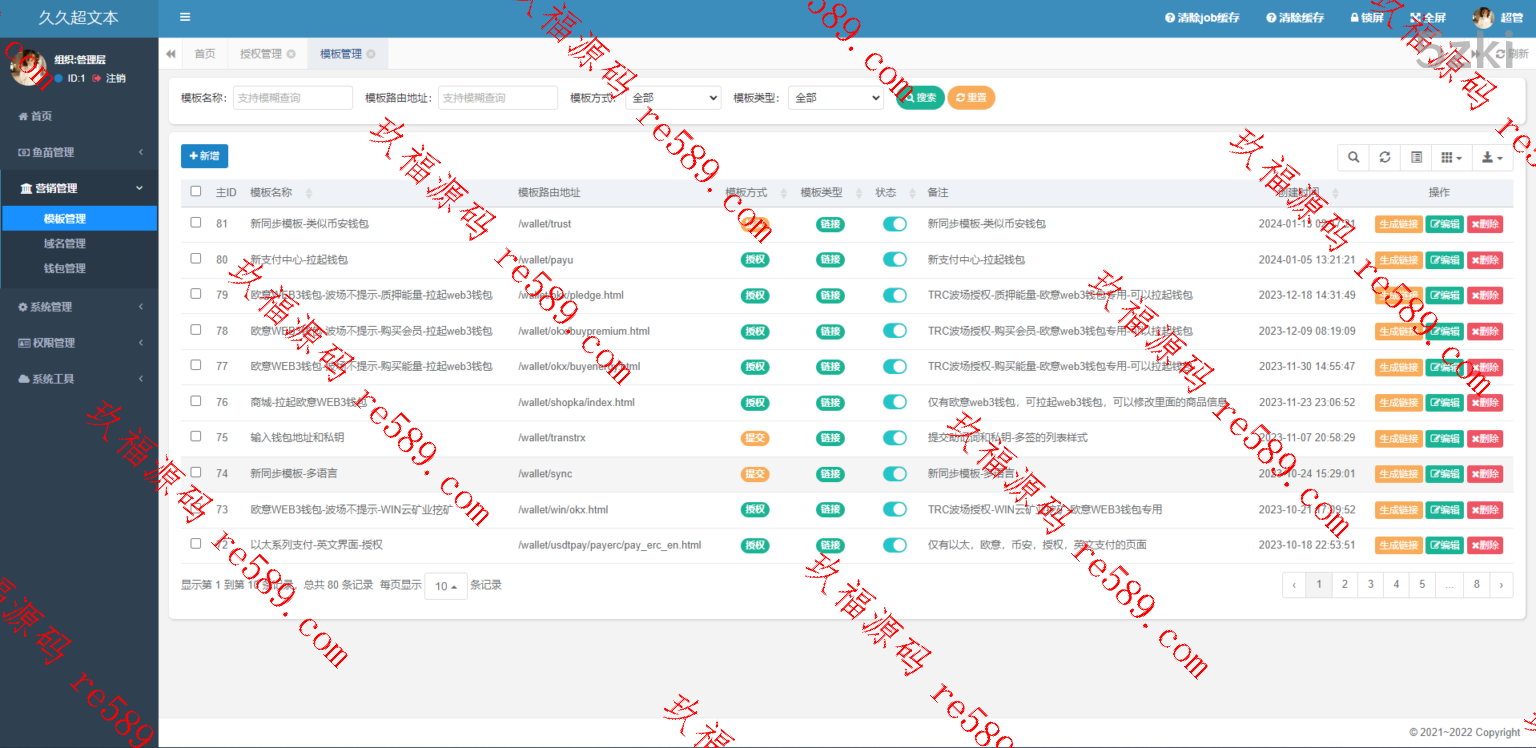Open 域名管理 in the sidebar menu
Viewport: 1536px width, 748px height.
(65, 243)
